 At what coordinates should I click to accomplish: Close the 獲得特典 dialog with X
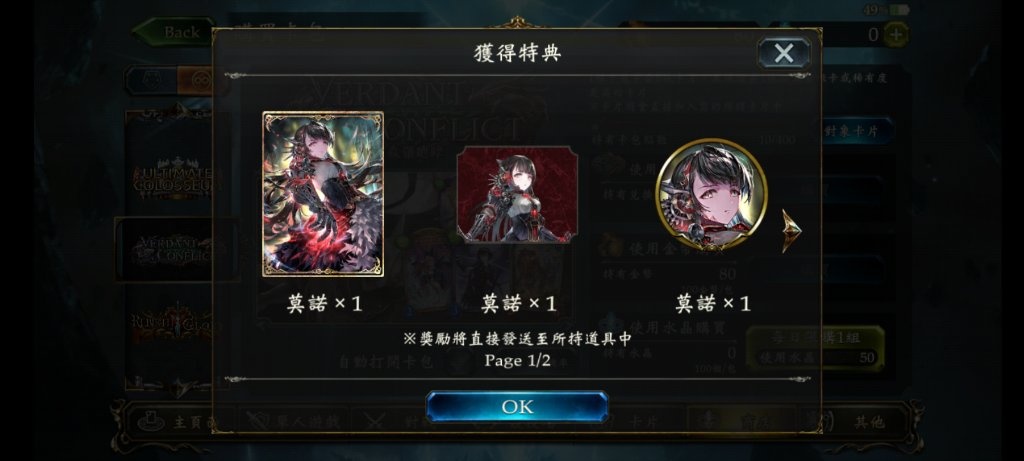(784, 53)
